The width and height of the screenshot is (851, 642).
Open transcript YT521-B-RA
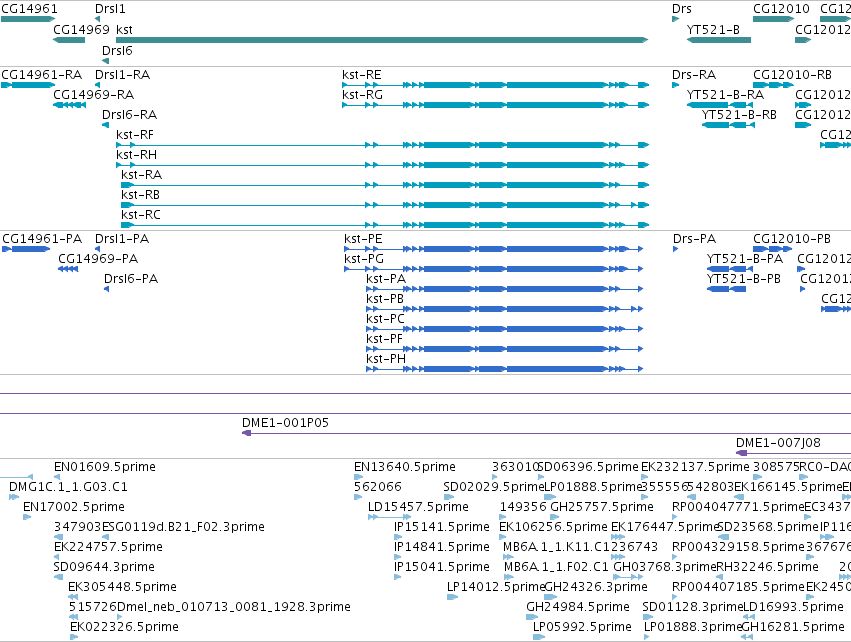(x=726, y=95)
